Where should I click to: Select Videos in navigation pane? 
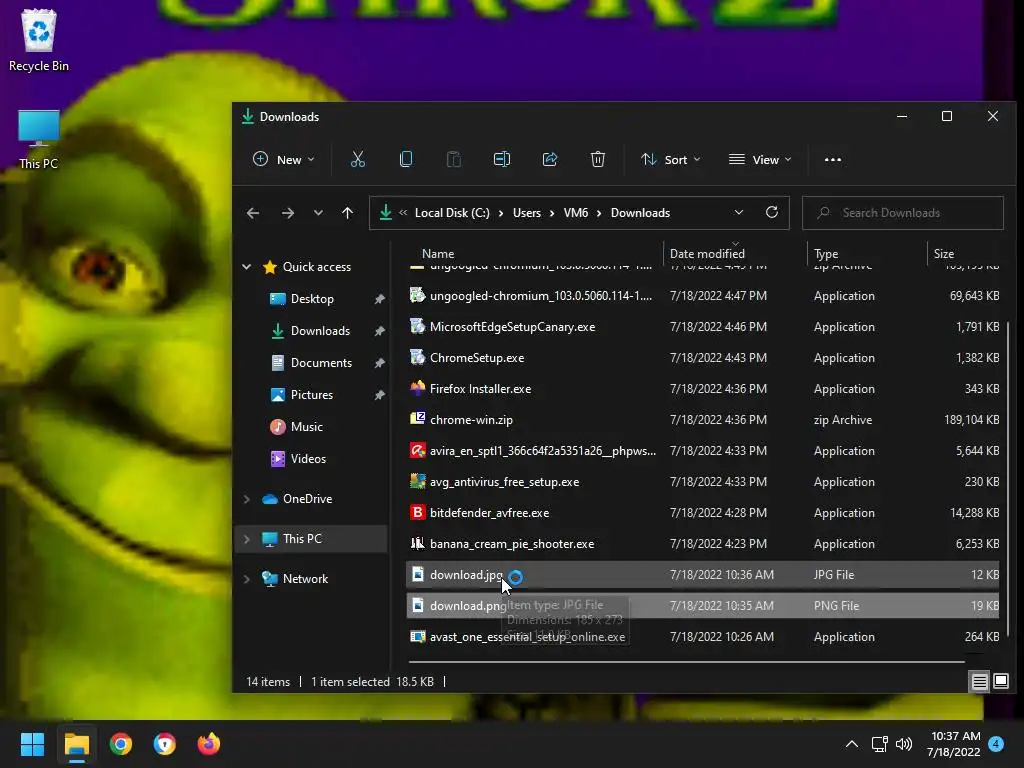pyautogui.click(x=308, y=458)
